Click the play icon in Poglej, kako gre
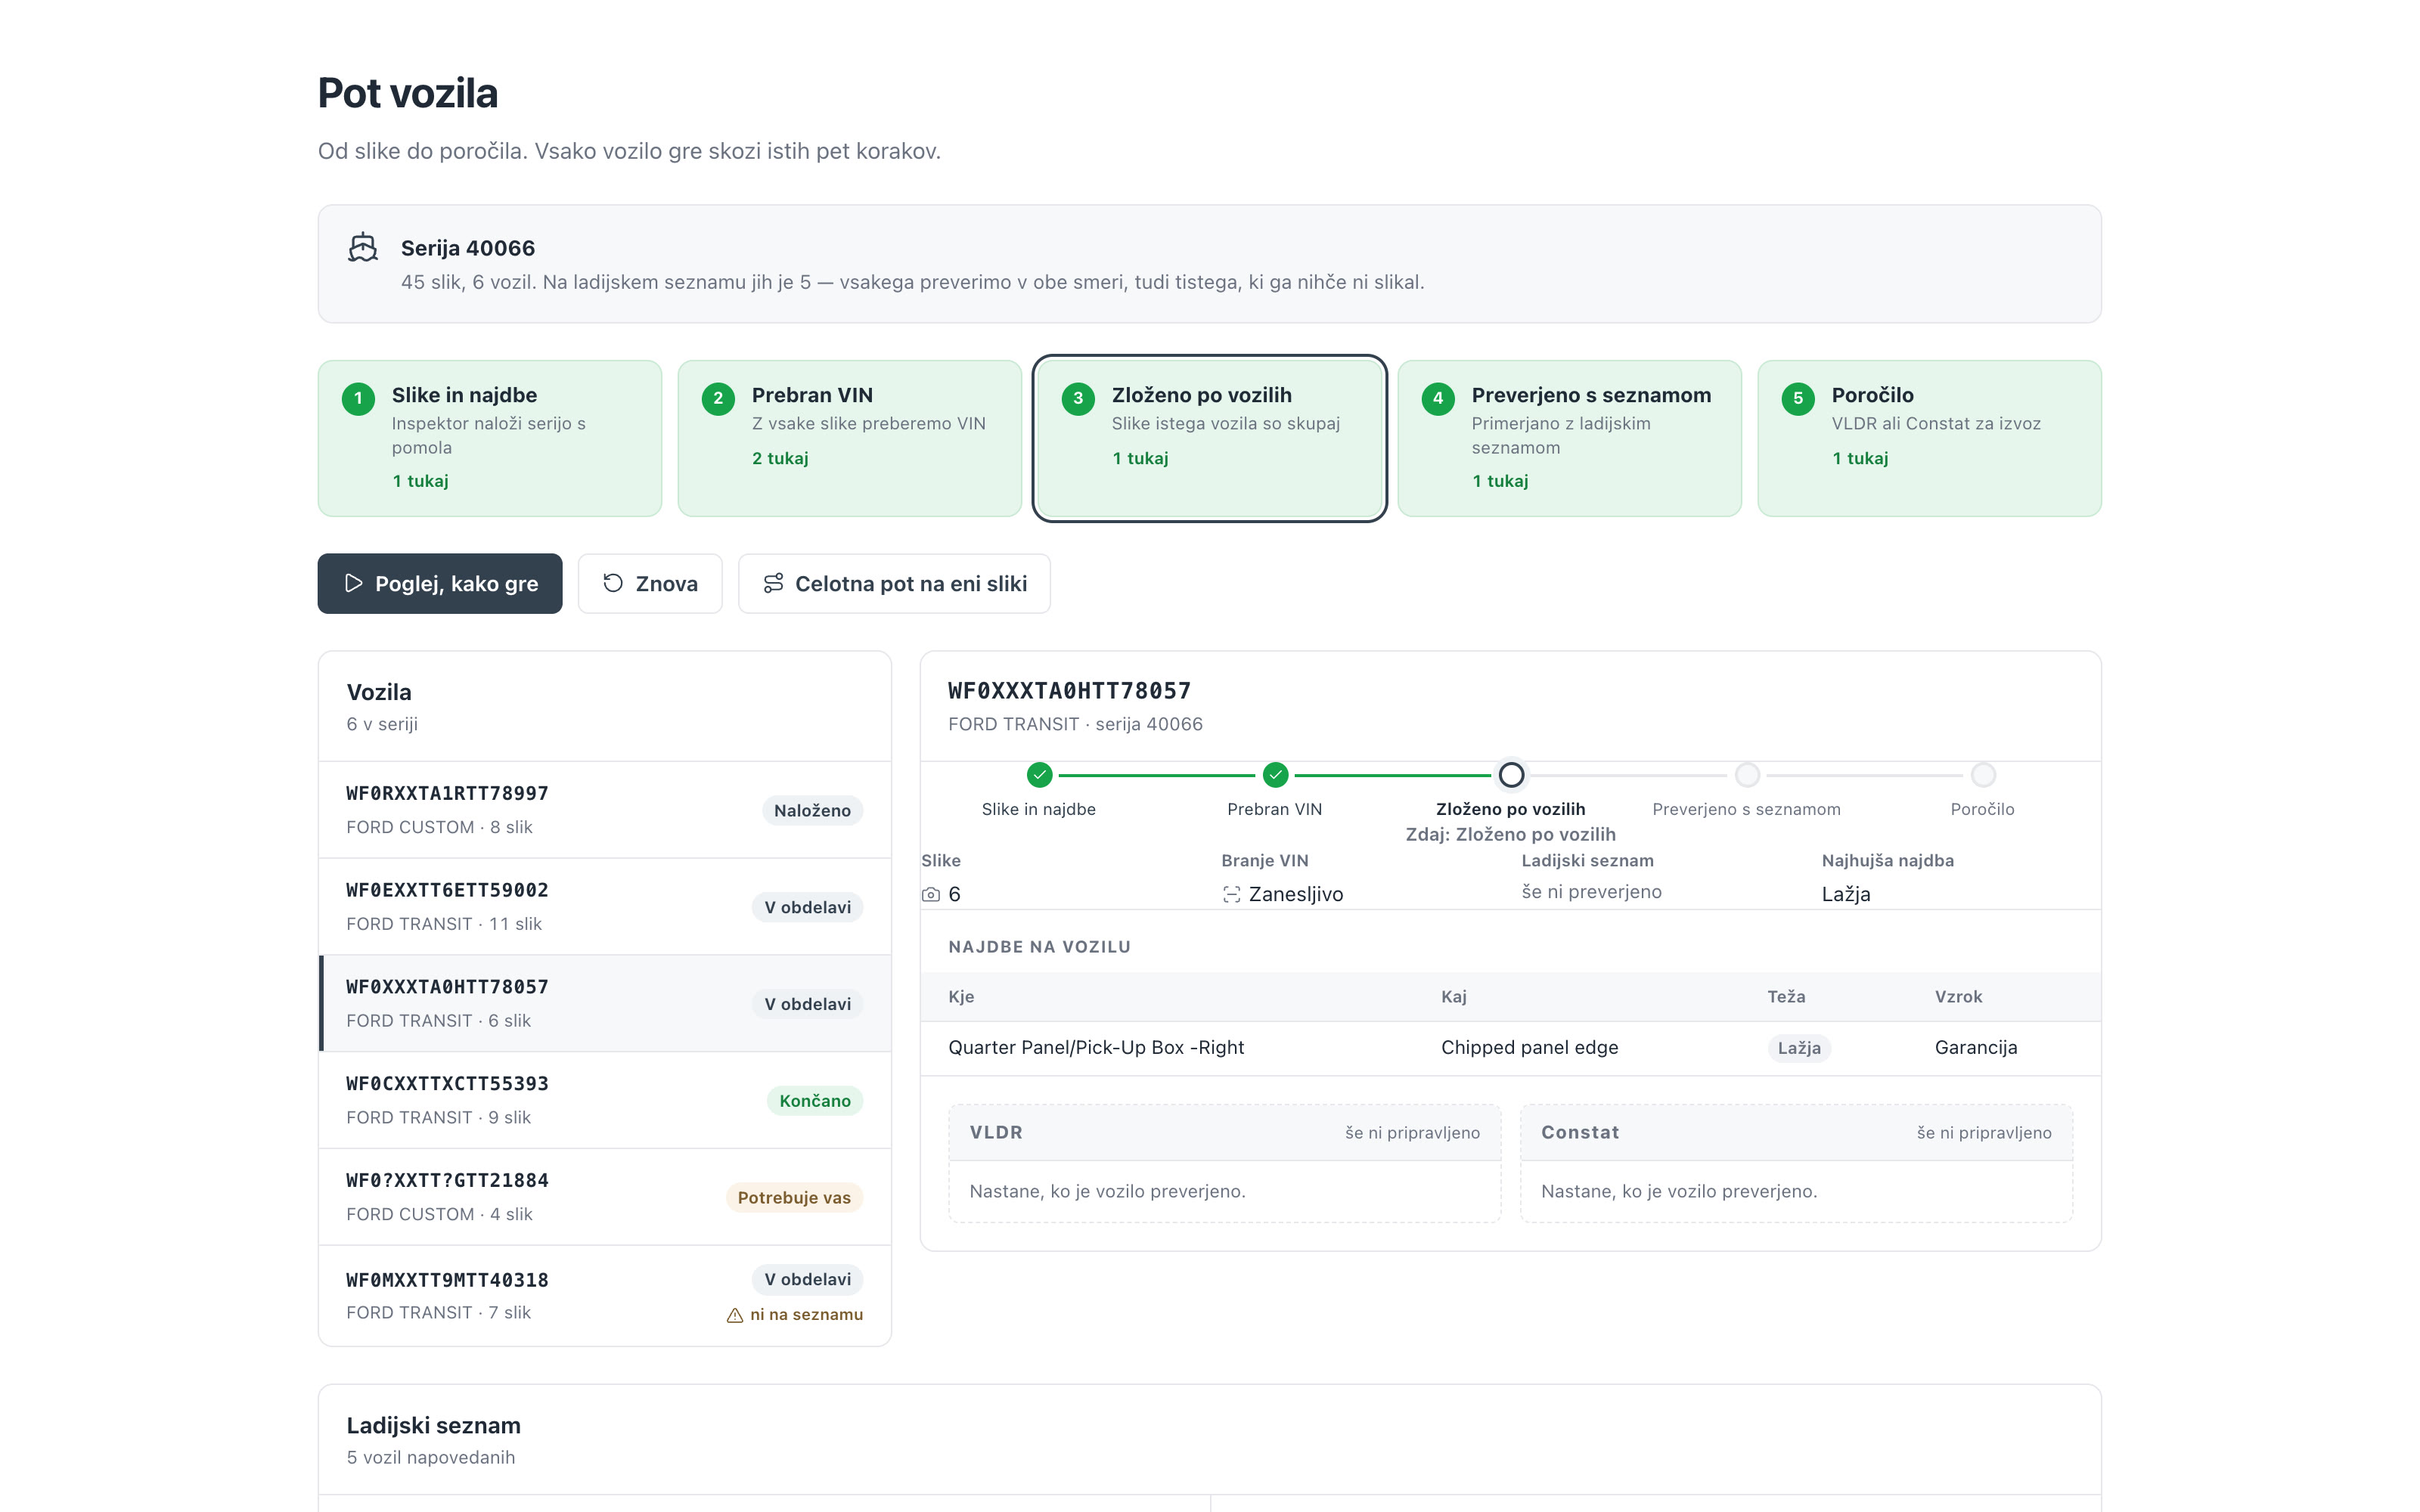This screenshot has height=1512, width=2420. (x=353, y=583)
